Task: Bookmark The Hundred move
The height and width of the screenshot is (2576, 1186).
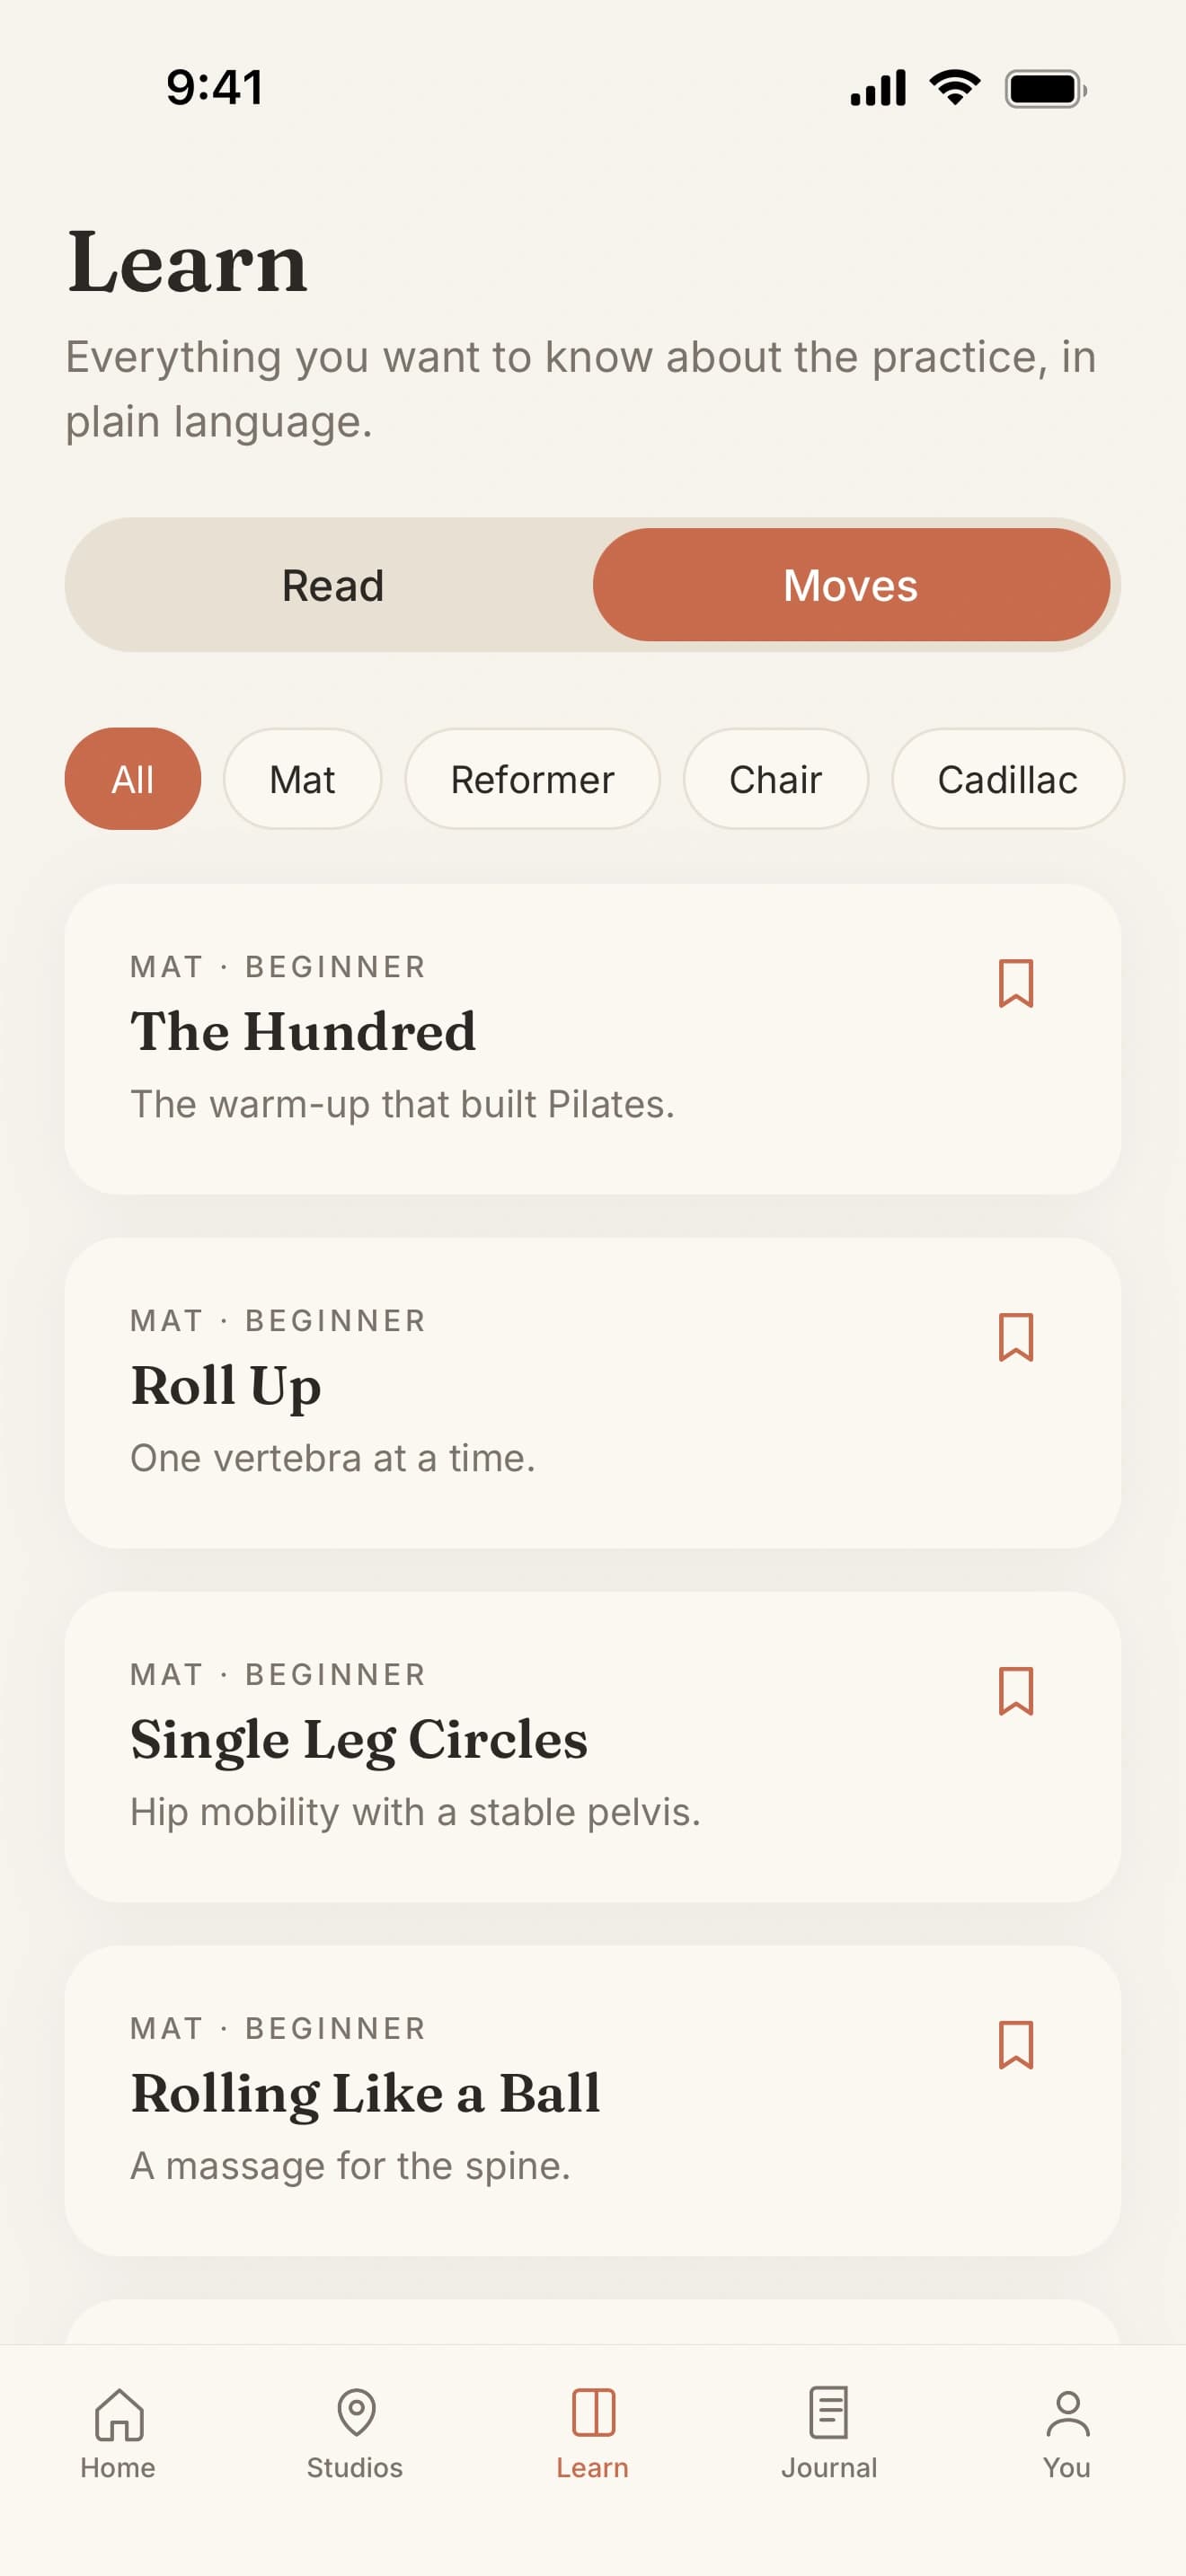Action: click(x=1015, y=983)
